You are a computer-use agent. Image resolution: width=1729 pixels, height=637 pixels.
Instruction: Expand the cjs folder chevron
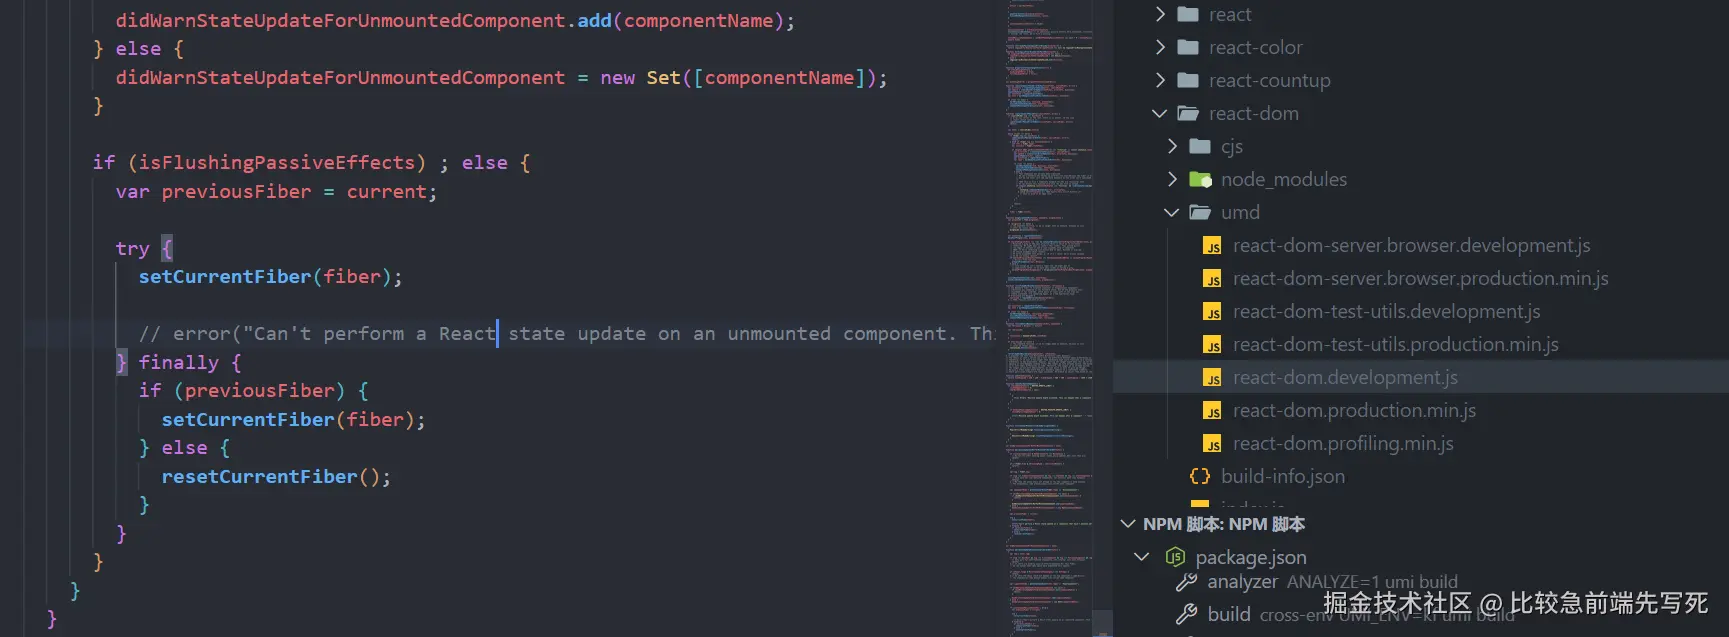click(1172, 146)
